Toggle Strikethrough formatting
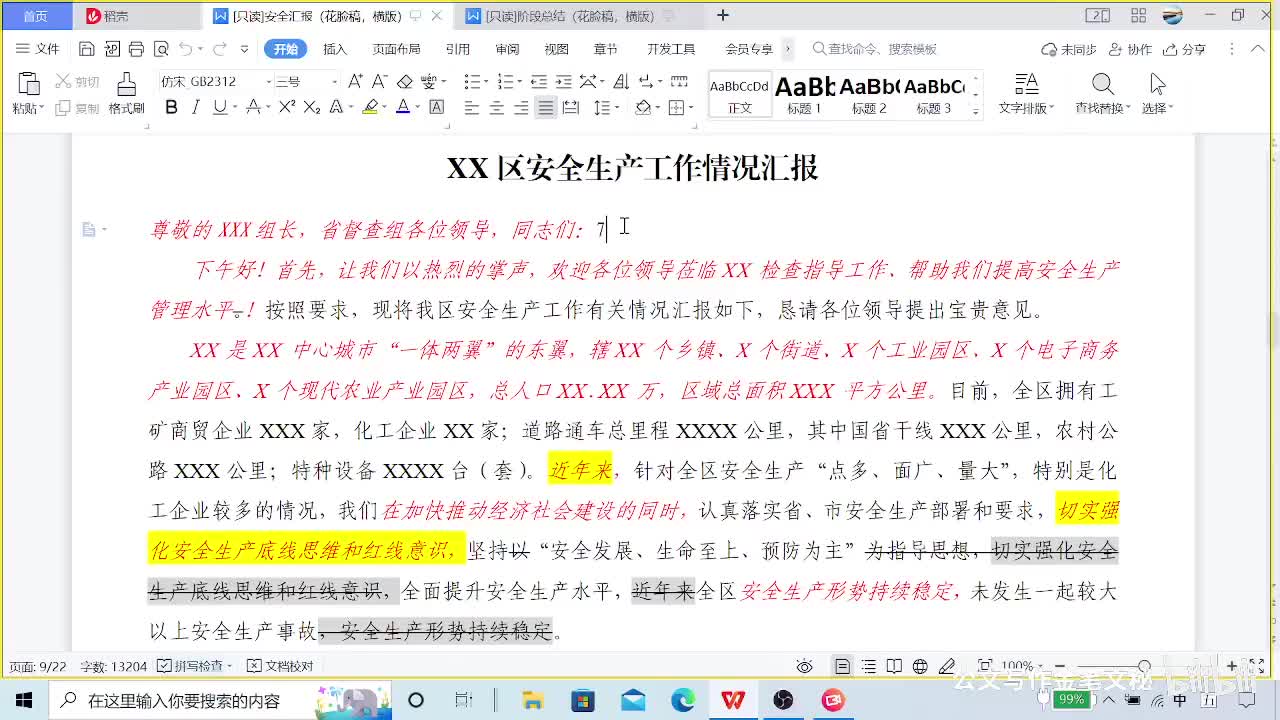This screenshot has height=720, width=1280. 253,108
